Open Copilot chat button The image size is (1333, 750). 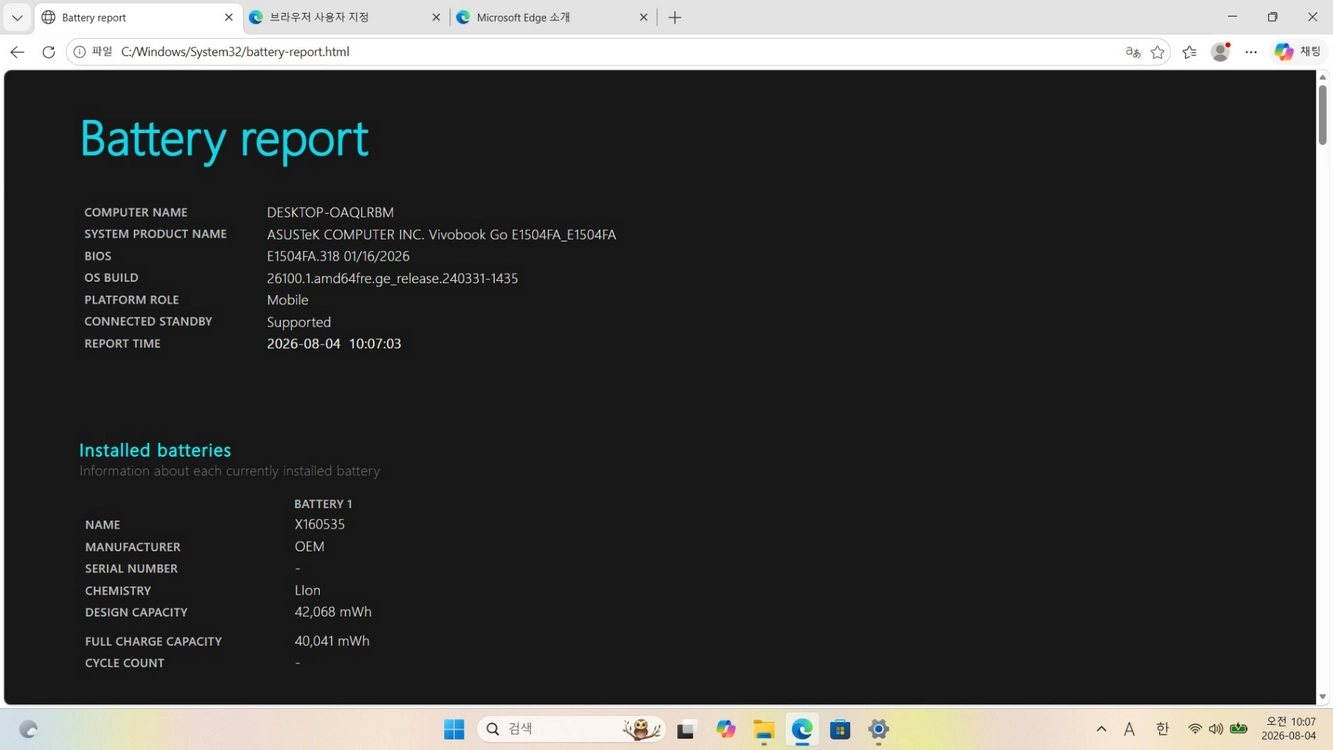click(1299, 52)
